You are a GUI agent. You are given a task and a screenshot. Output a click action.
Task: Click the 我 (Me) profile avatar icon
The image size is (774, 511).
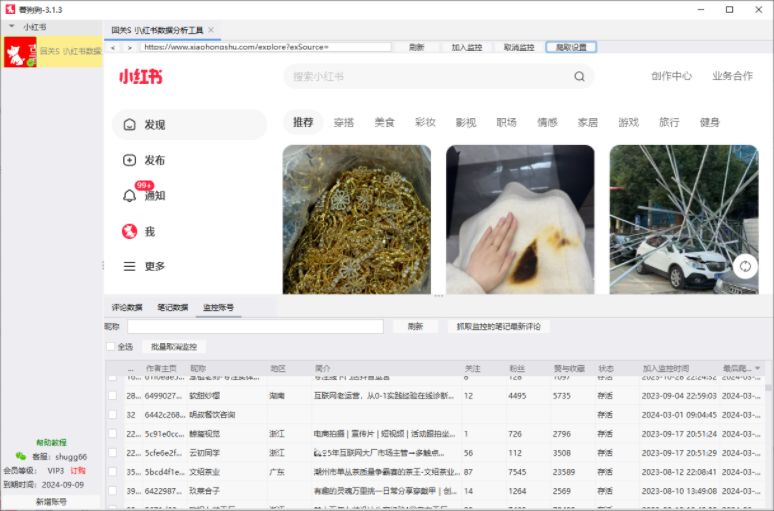129,231
